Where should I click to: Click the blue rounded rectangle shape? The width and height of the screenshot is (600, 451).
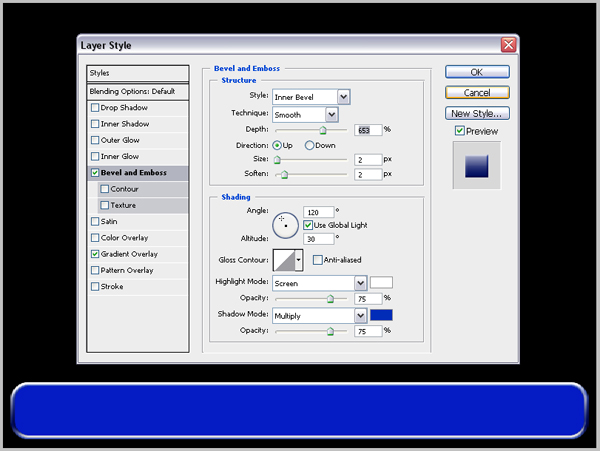tap(299, 410)
